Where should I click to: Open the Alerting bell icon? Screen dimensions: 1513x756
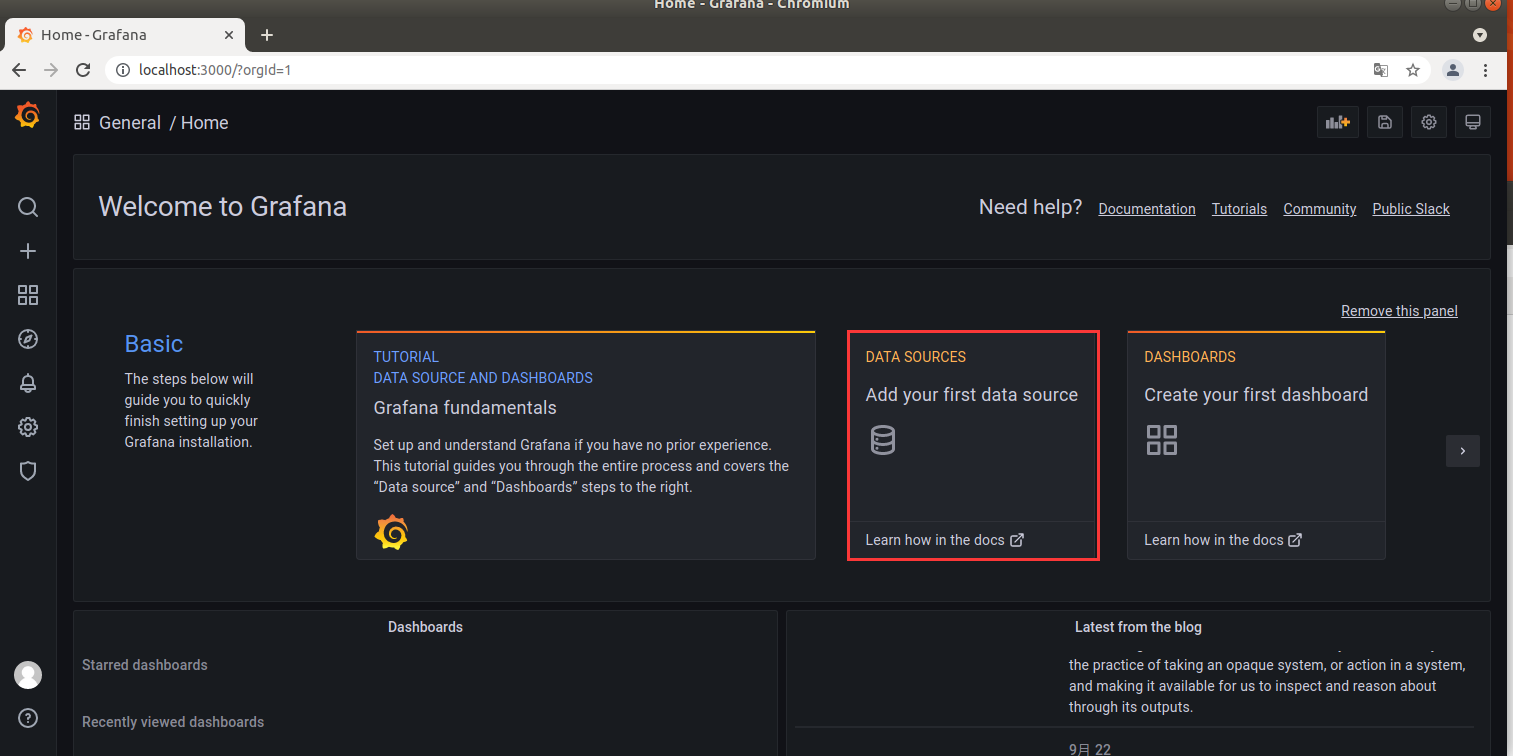(28, 383)
